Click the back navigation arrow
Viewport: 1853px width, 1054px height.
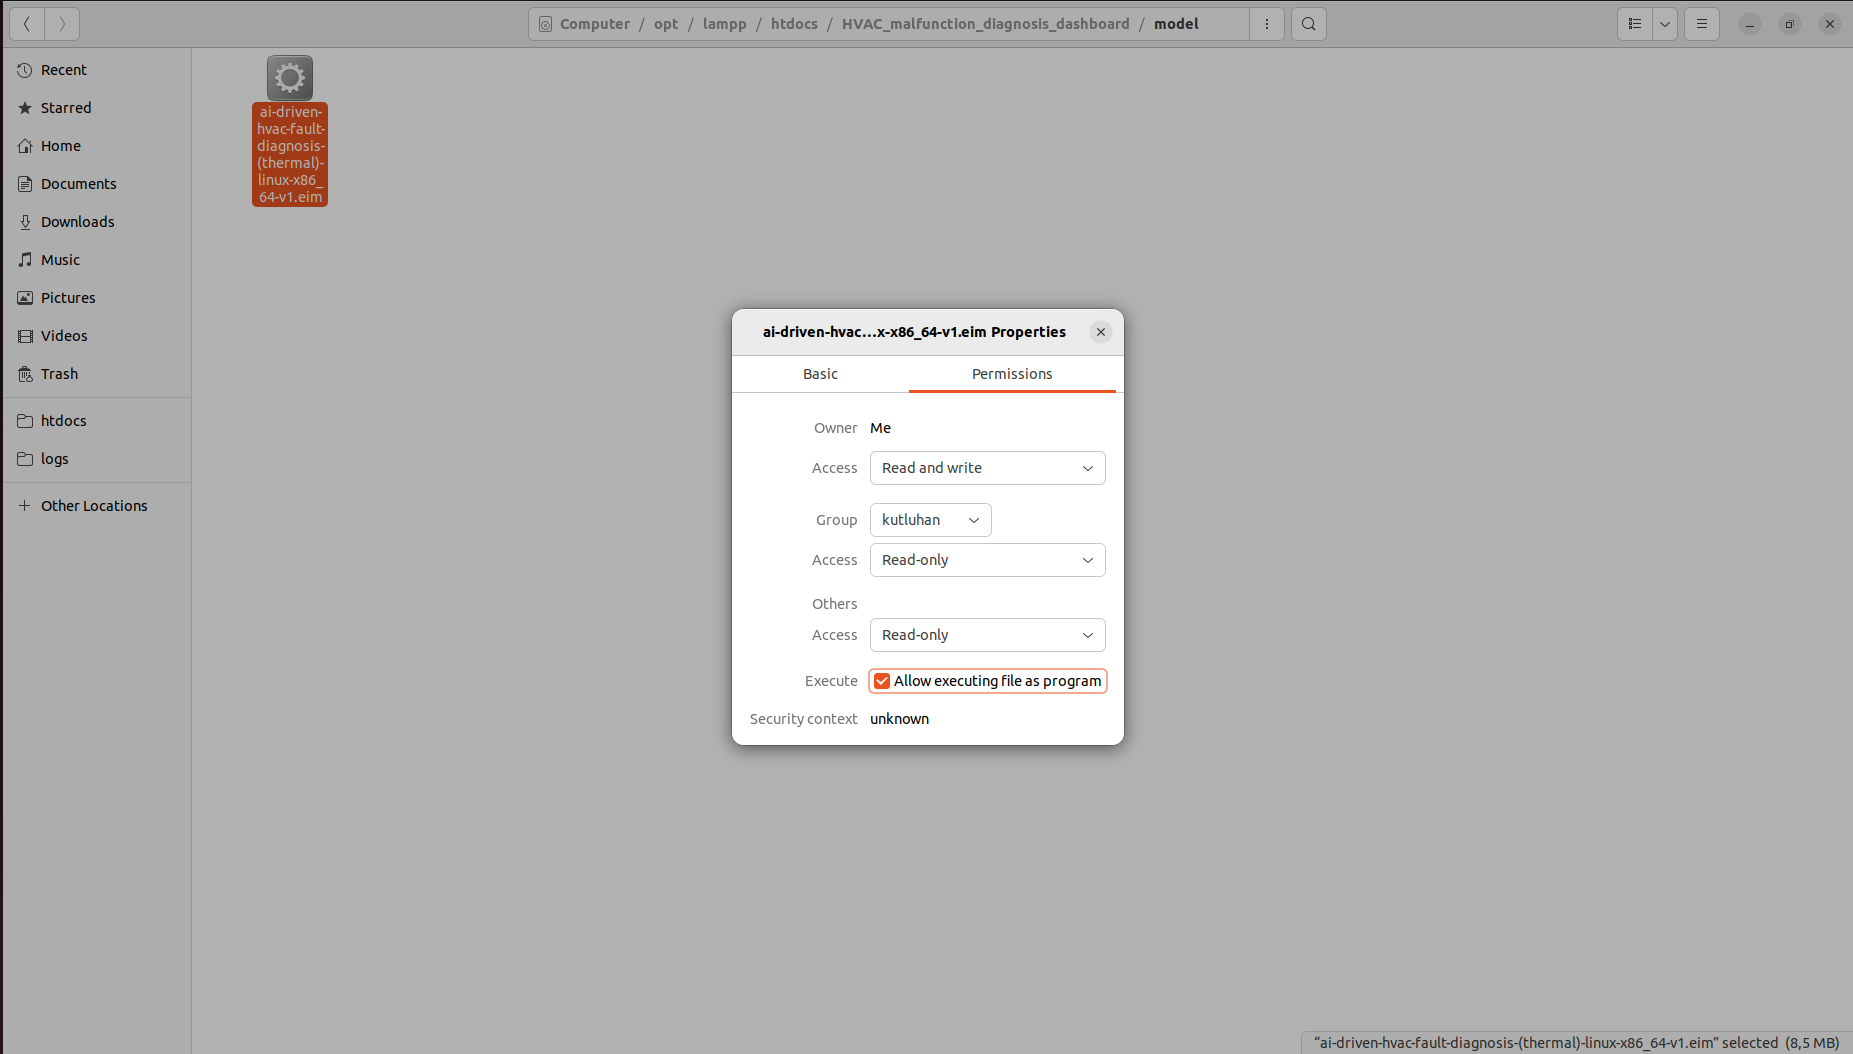pyautogui.click(x=27, y=24)
